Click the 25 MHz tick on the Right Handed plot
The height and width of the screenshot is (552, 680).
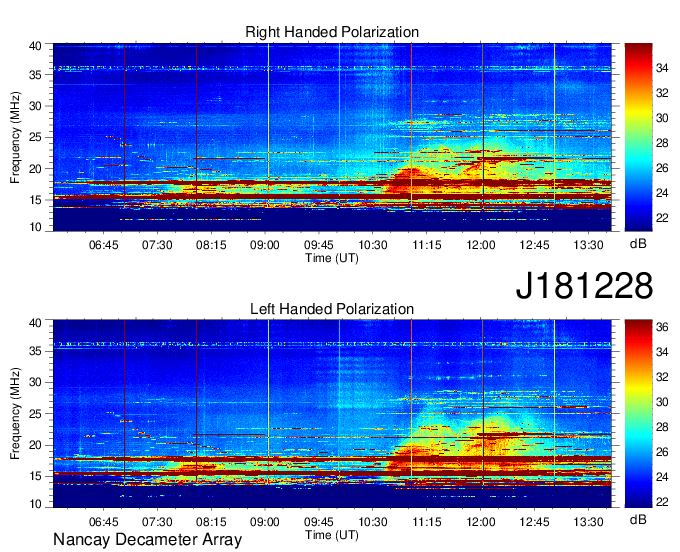coord(36,137)
